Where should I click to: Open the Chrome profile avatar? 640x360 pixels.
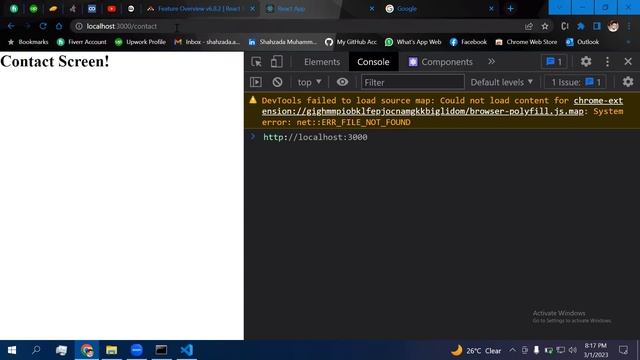tap(613, 26)
